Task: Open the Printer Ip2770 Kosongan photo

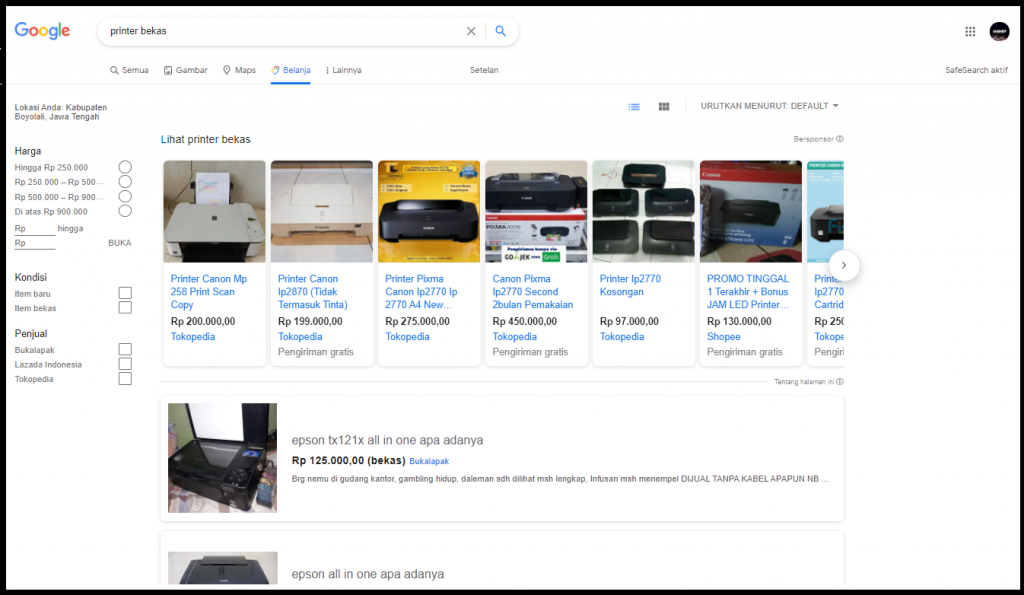Action: [644, 212]
